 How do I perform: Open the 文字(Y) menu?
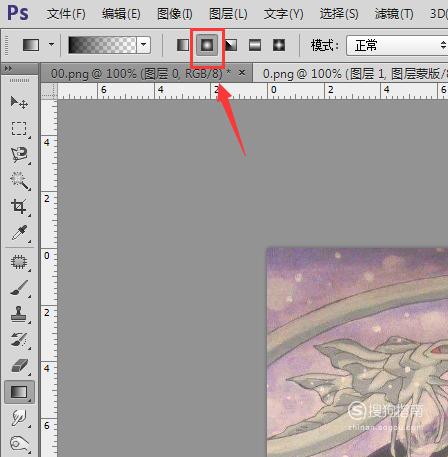pyautogui.click(x=284, y=14)
